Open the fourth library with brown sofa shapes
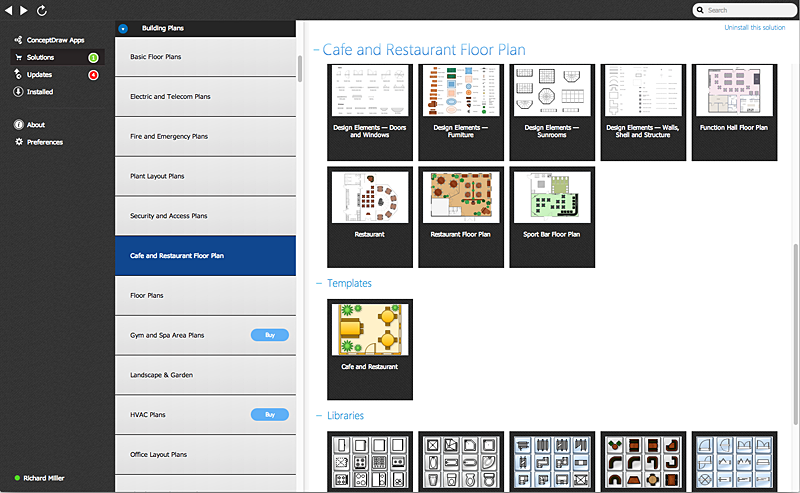Screen dimensions: 800x493 643,462
